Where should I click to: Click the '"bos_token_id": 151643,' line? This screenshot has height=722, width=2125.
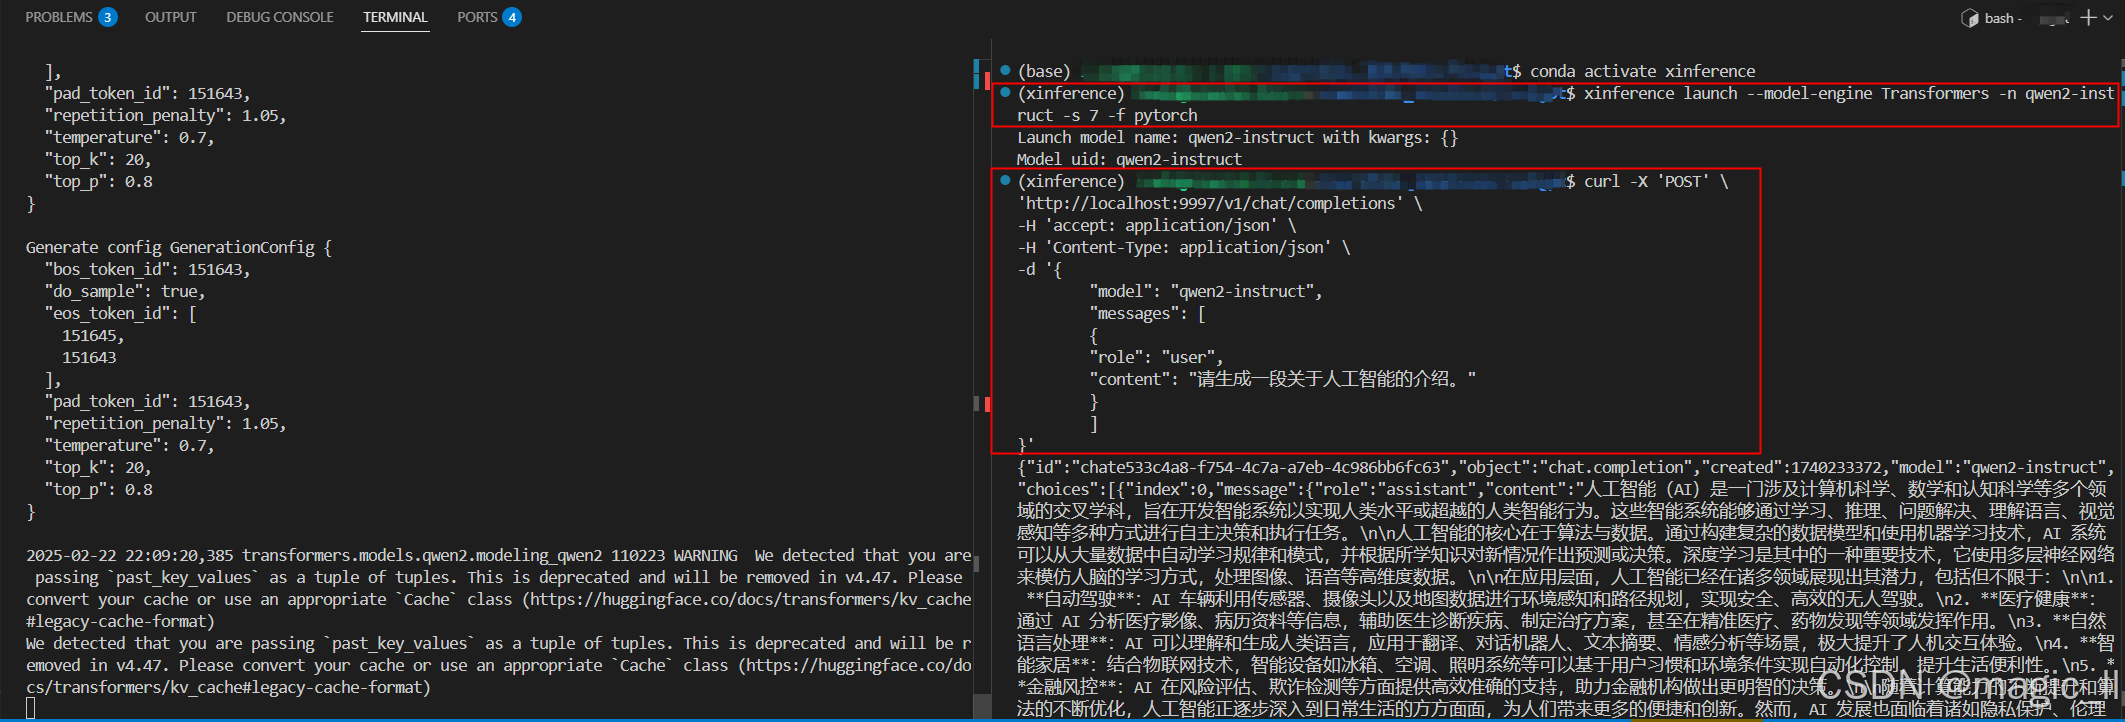(147, 269)
